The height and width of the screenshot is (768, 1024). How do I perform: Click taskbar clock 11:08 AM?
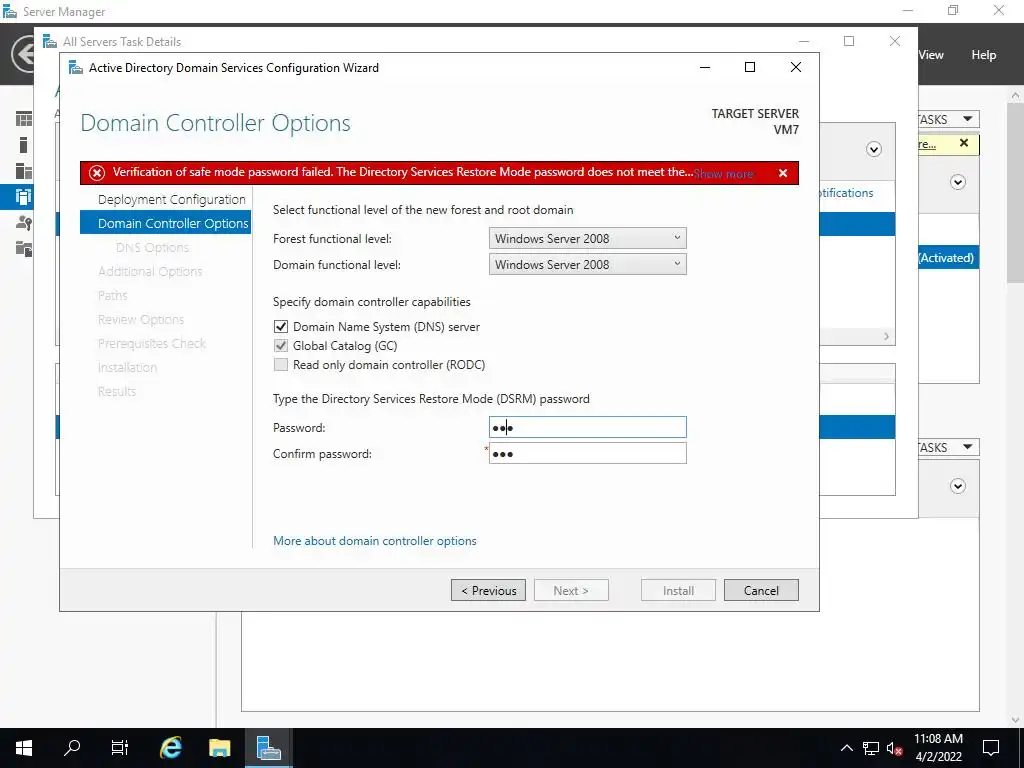point(938,739)
